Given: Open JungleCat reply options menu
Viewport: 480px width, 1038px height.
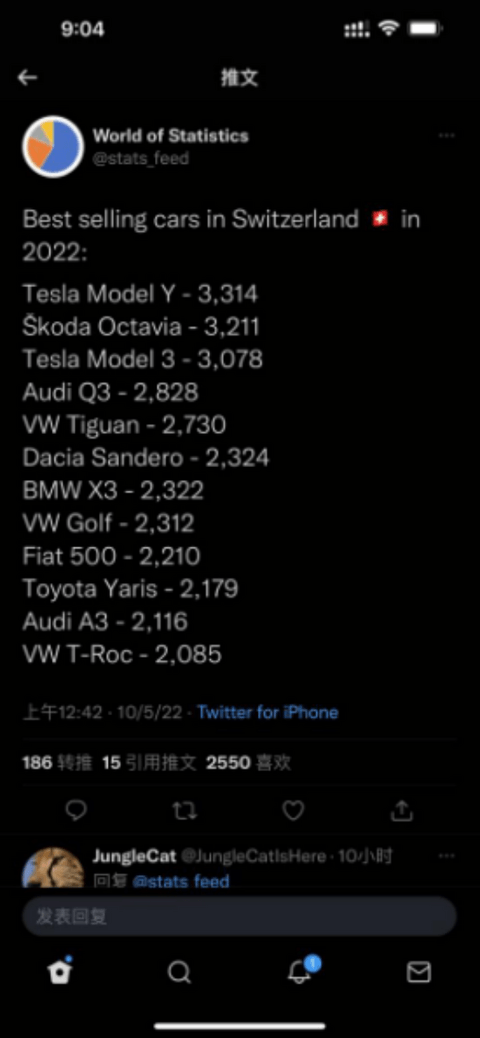Looking at the screenshot, I should [447, 856].
